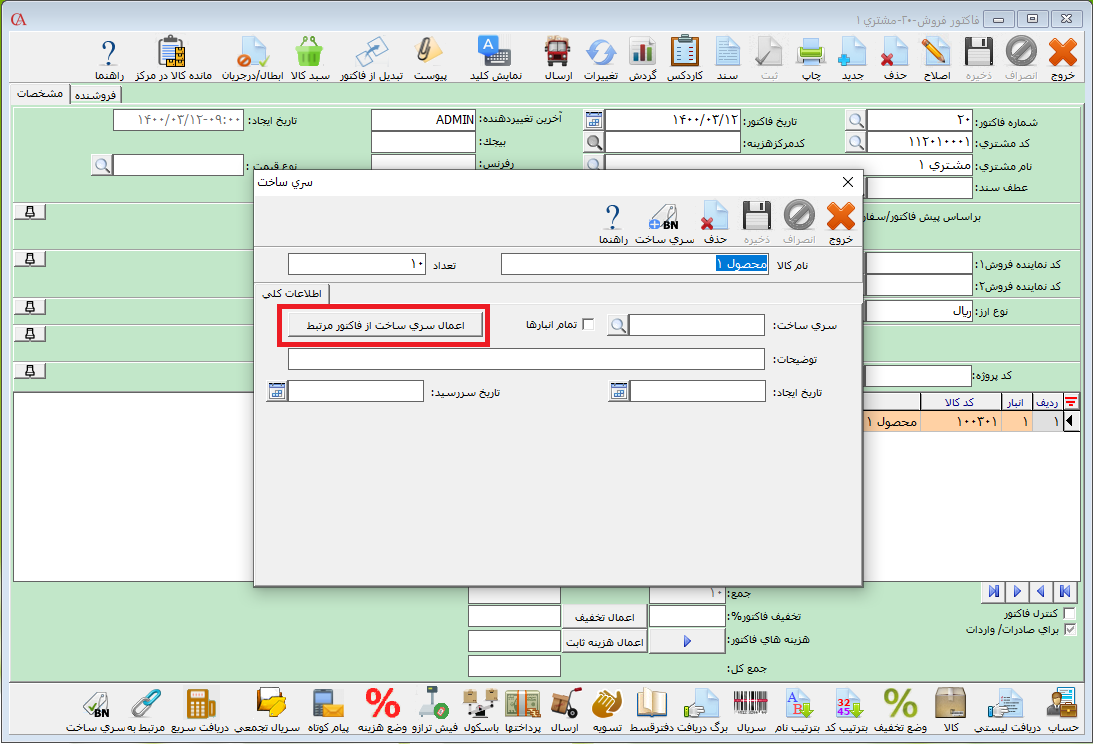The width and height of the screenshot is (1093, 744).
Task: Uncheck براي صادرات/ واردات checkbox
Action: [x=1070, y=630]
